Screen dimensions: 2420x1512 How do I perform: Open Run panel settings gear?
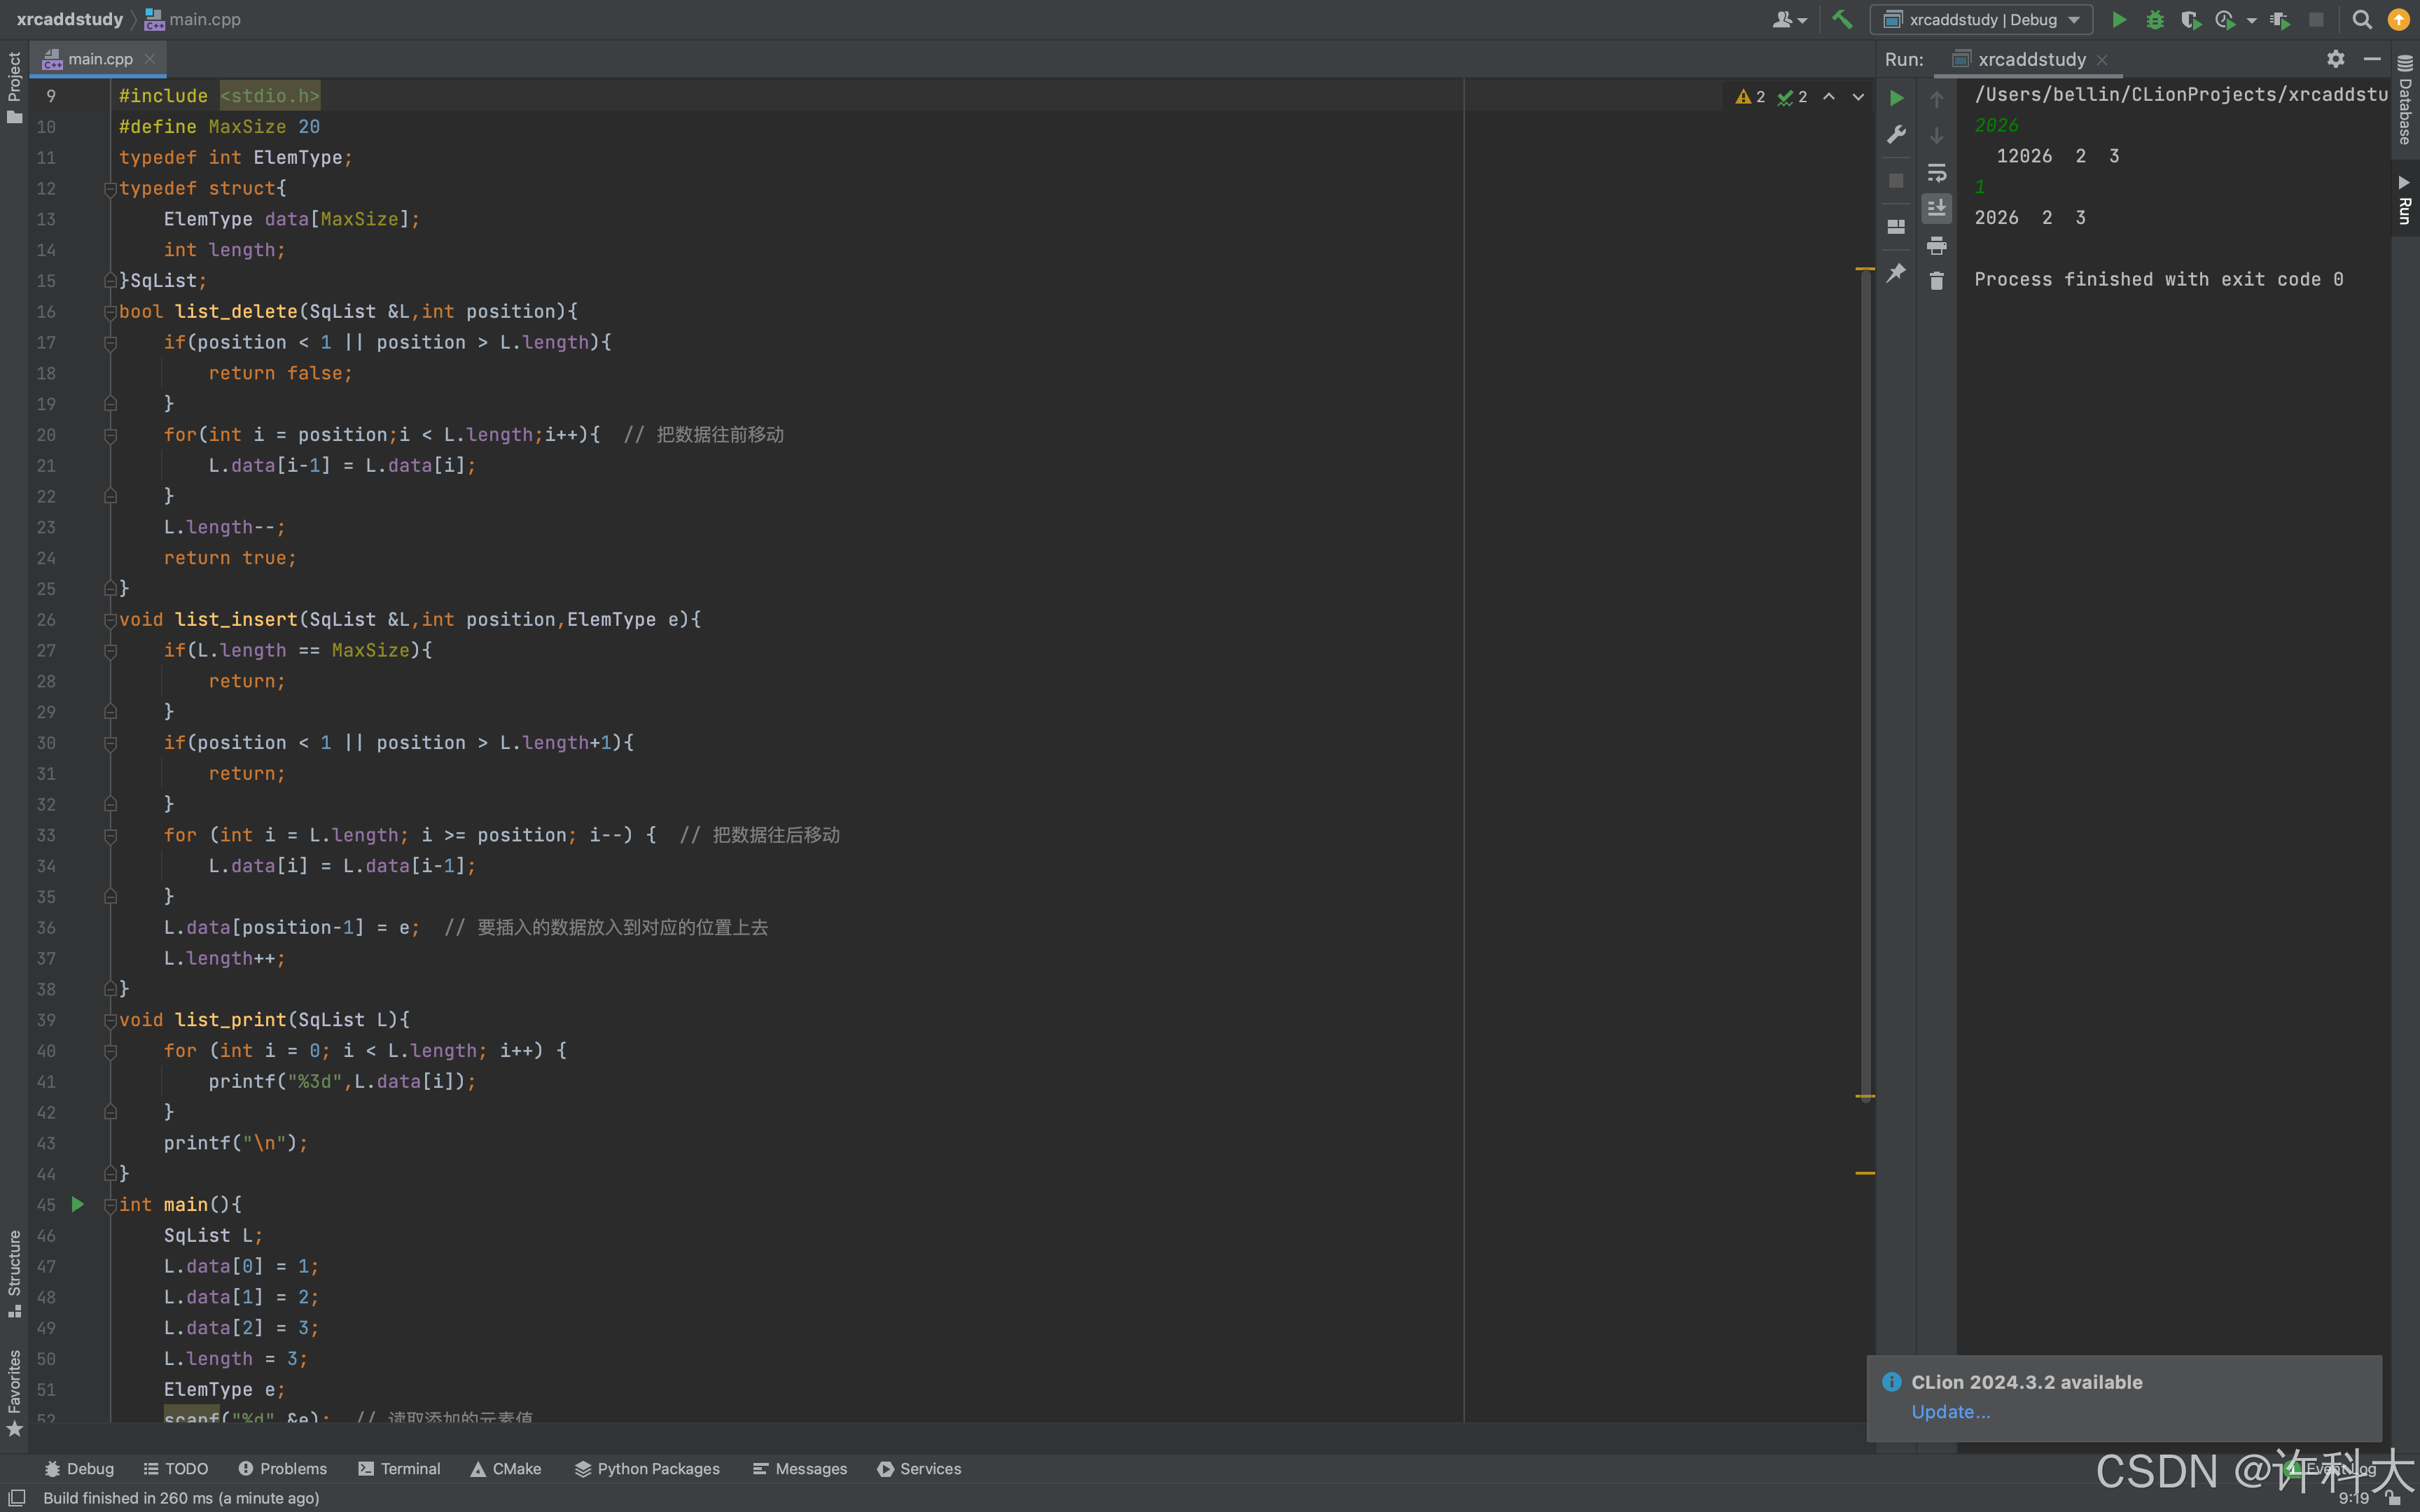point(2335,59)
